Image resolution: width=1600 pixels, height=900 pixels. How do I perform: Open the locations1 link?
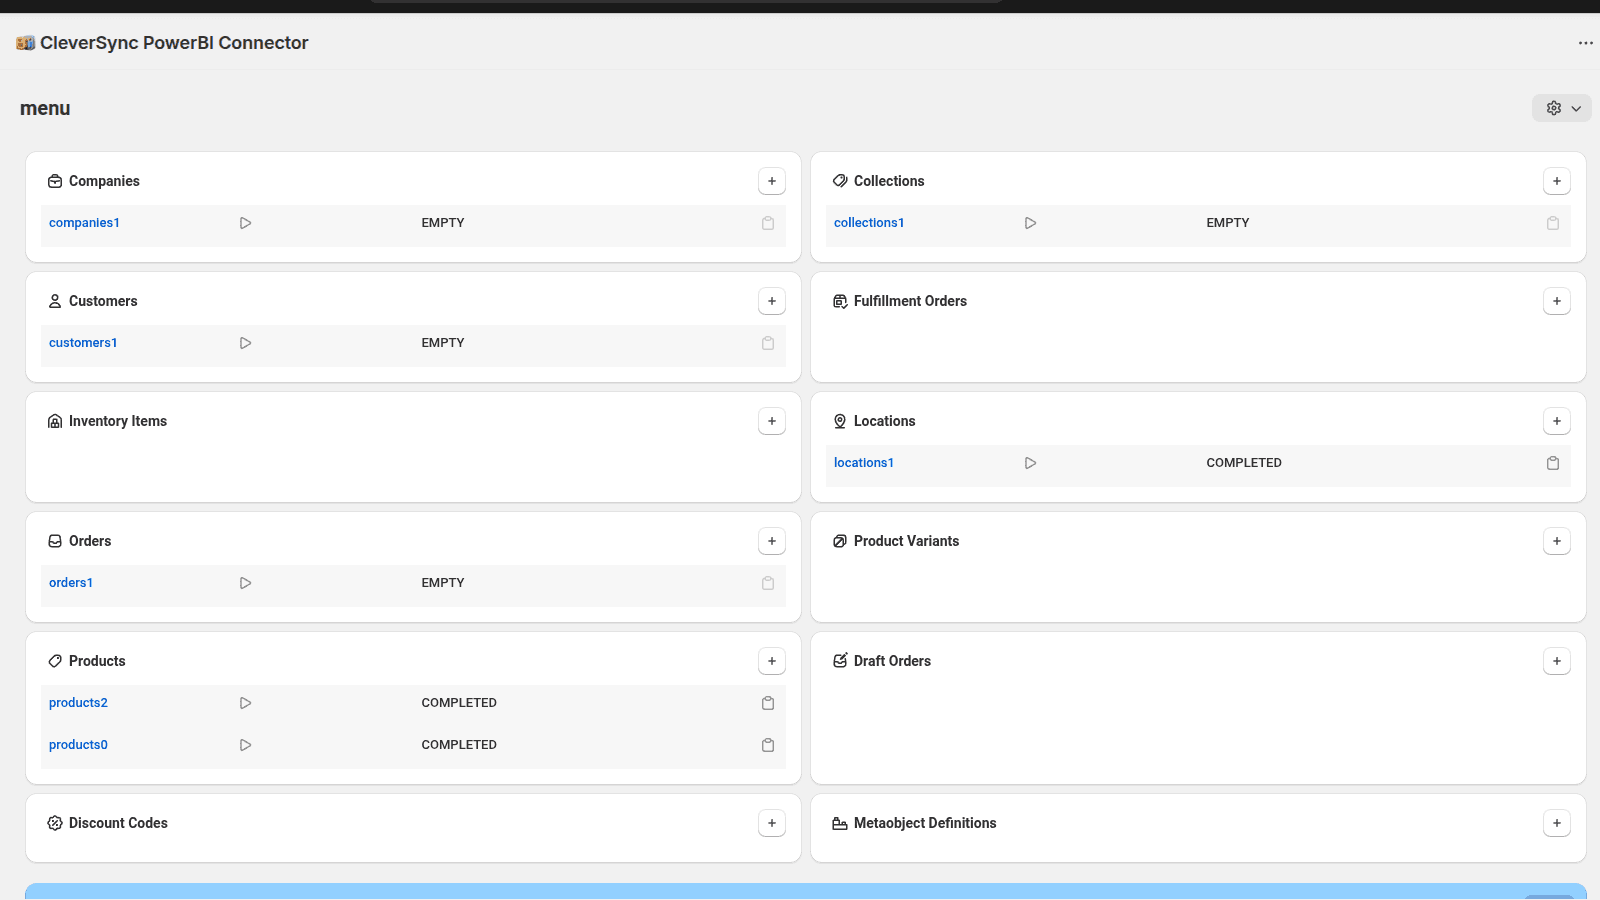[x=864, y=463]
